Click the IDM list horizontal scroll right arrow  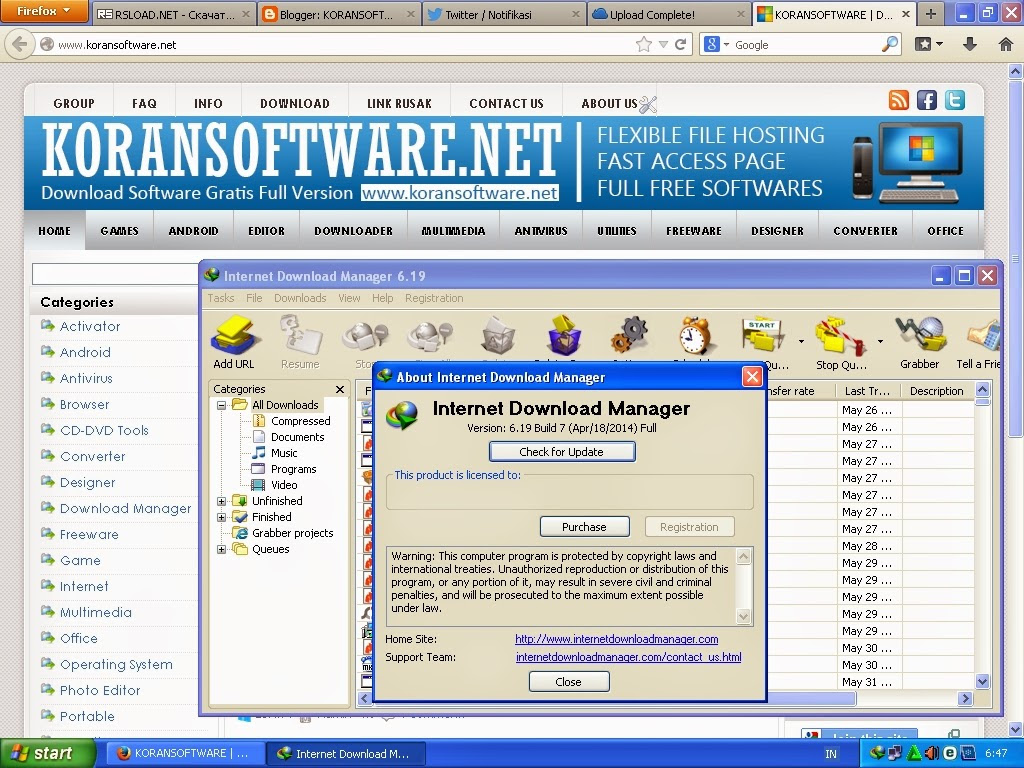pos(965,699)
